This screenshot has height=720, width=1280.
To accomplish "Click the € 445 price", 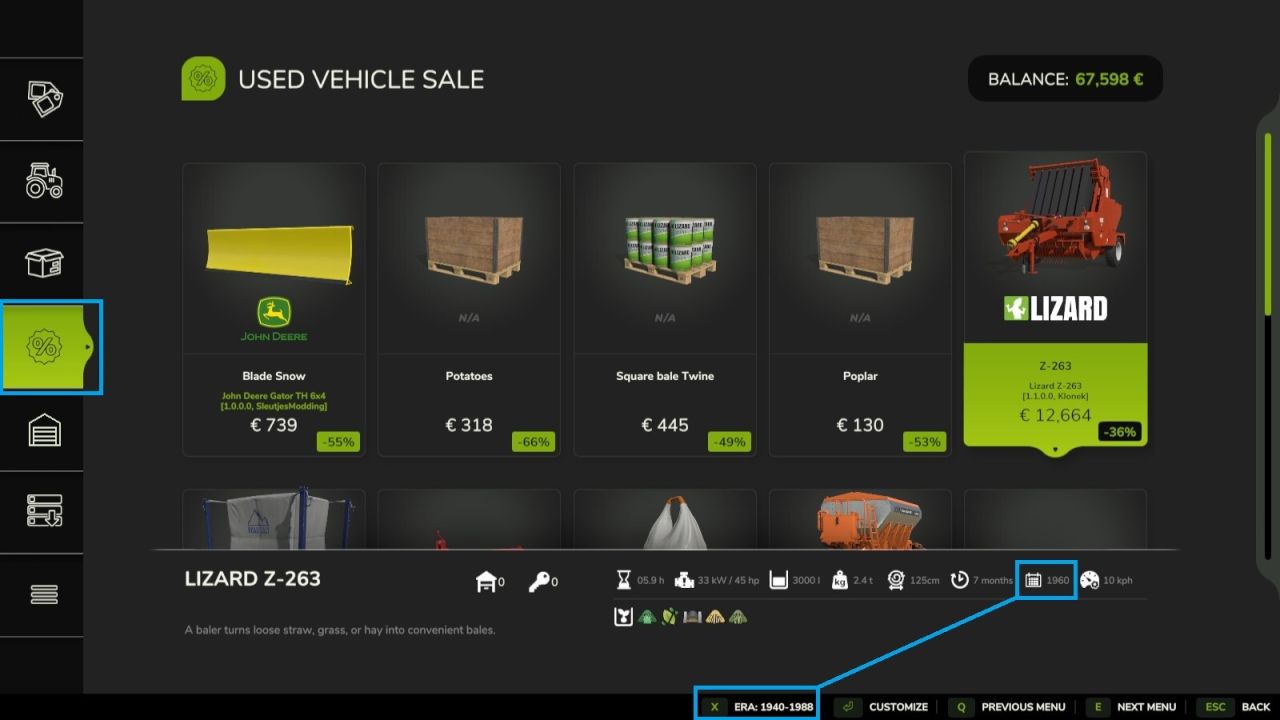I will [665, 425].
